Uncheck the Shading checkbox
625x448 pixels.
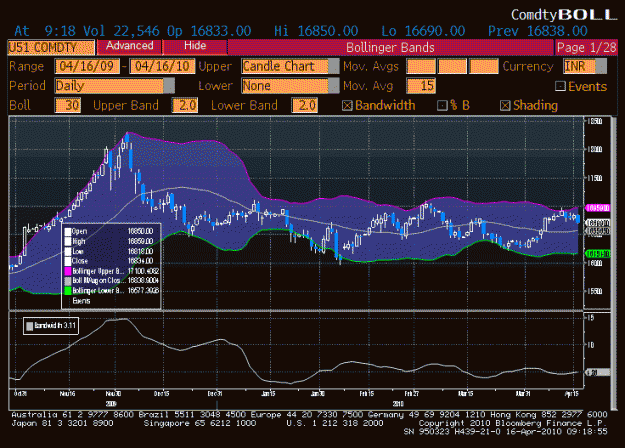505,106
